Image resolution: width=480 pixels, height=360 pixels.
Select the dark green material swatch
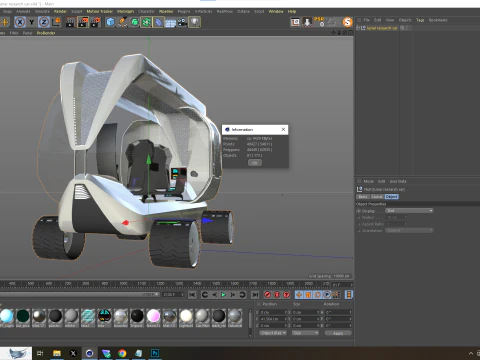pos(23,316)
